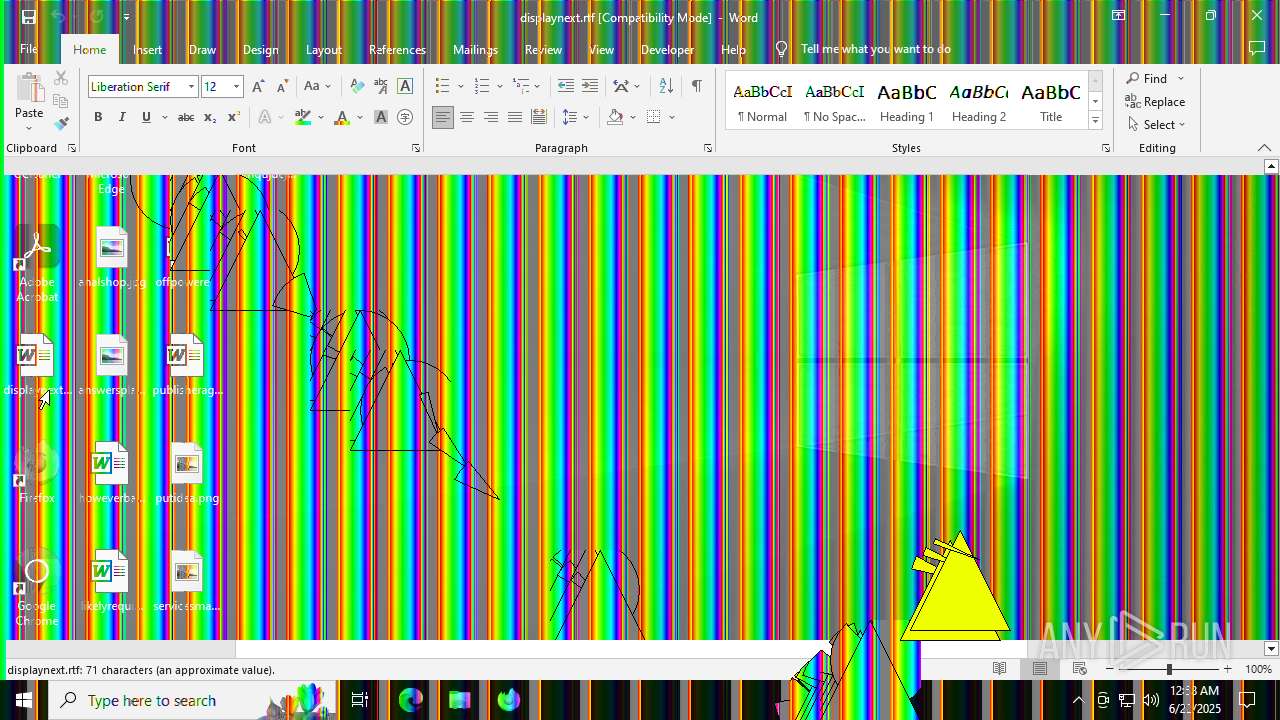Decrease paragraph indent
1280x720 pixels.
(x=566, y=86)
